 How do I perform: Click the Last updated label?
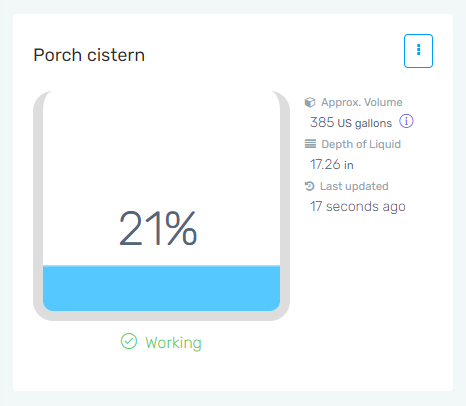[354, 186]
